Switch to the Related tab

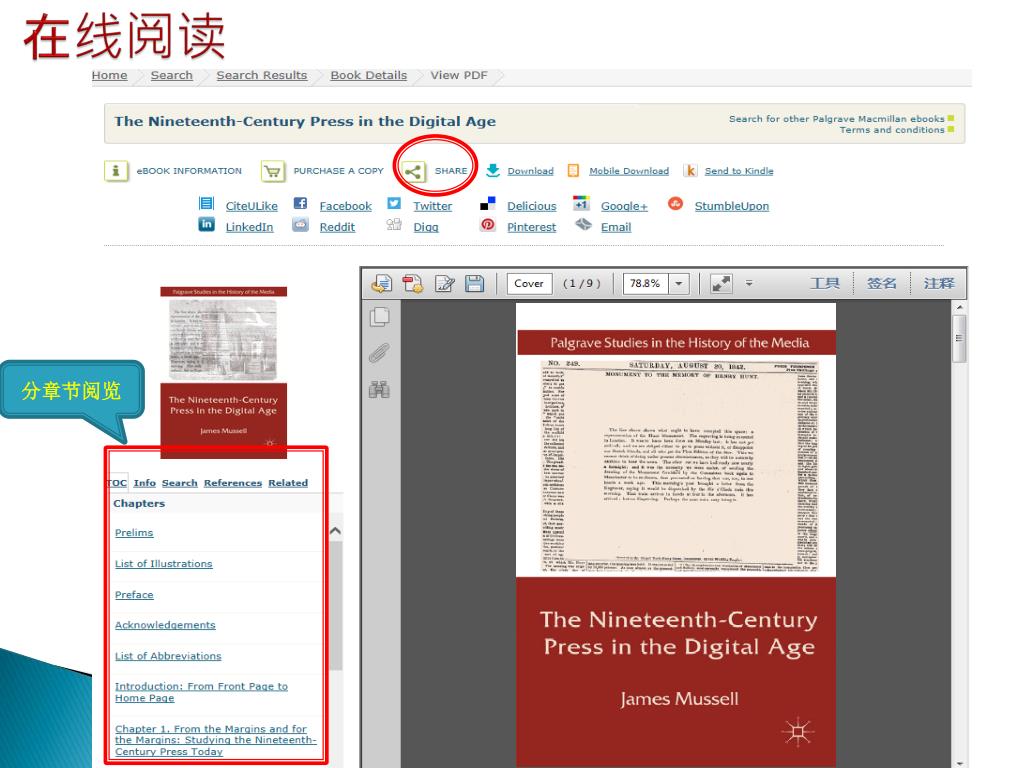click(x=288, y=483)
